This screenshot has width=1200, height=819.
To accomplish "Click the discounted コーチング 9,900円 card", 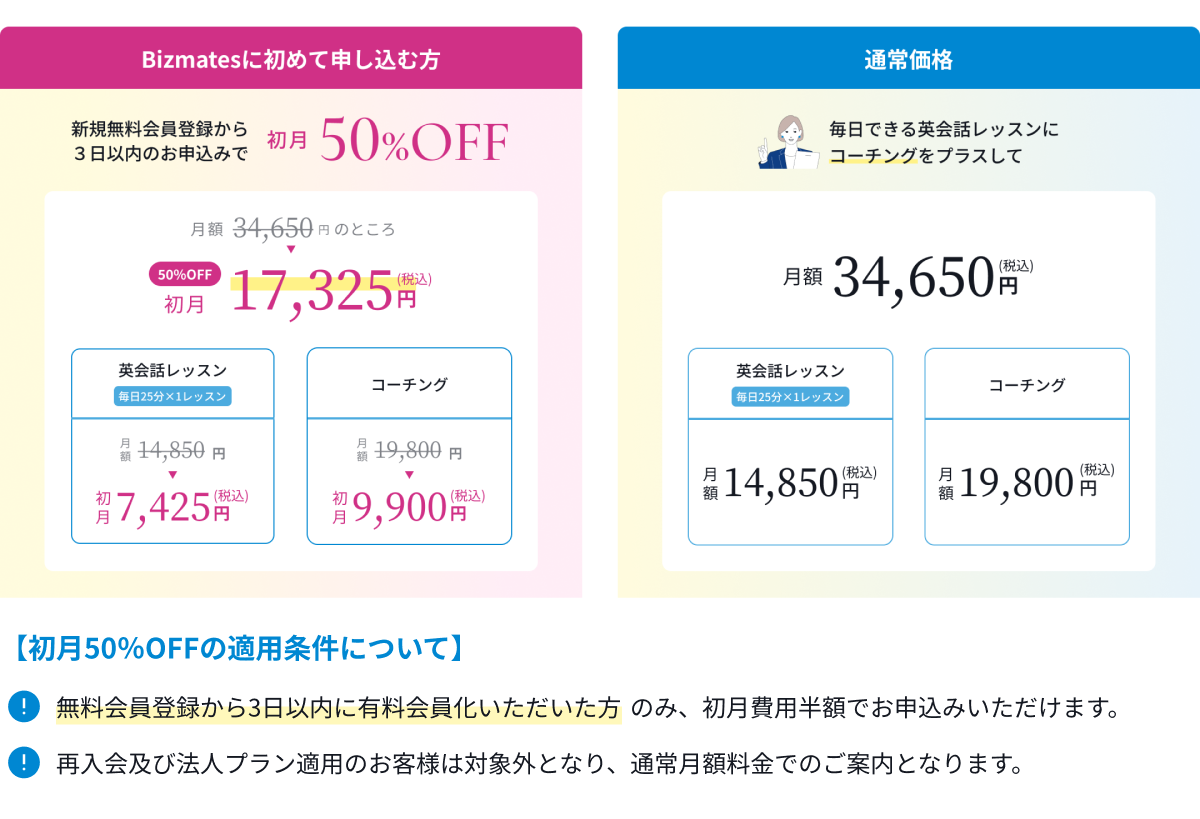I will click(x=409, y=446).
